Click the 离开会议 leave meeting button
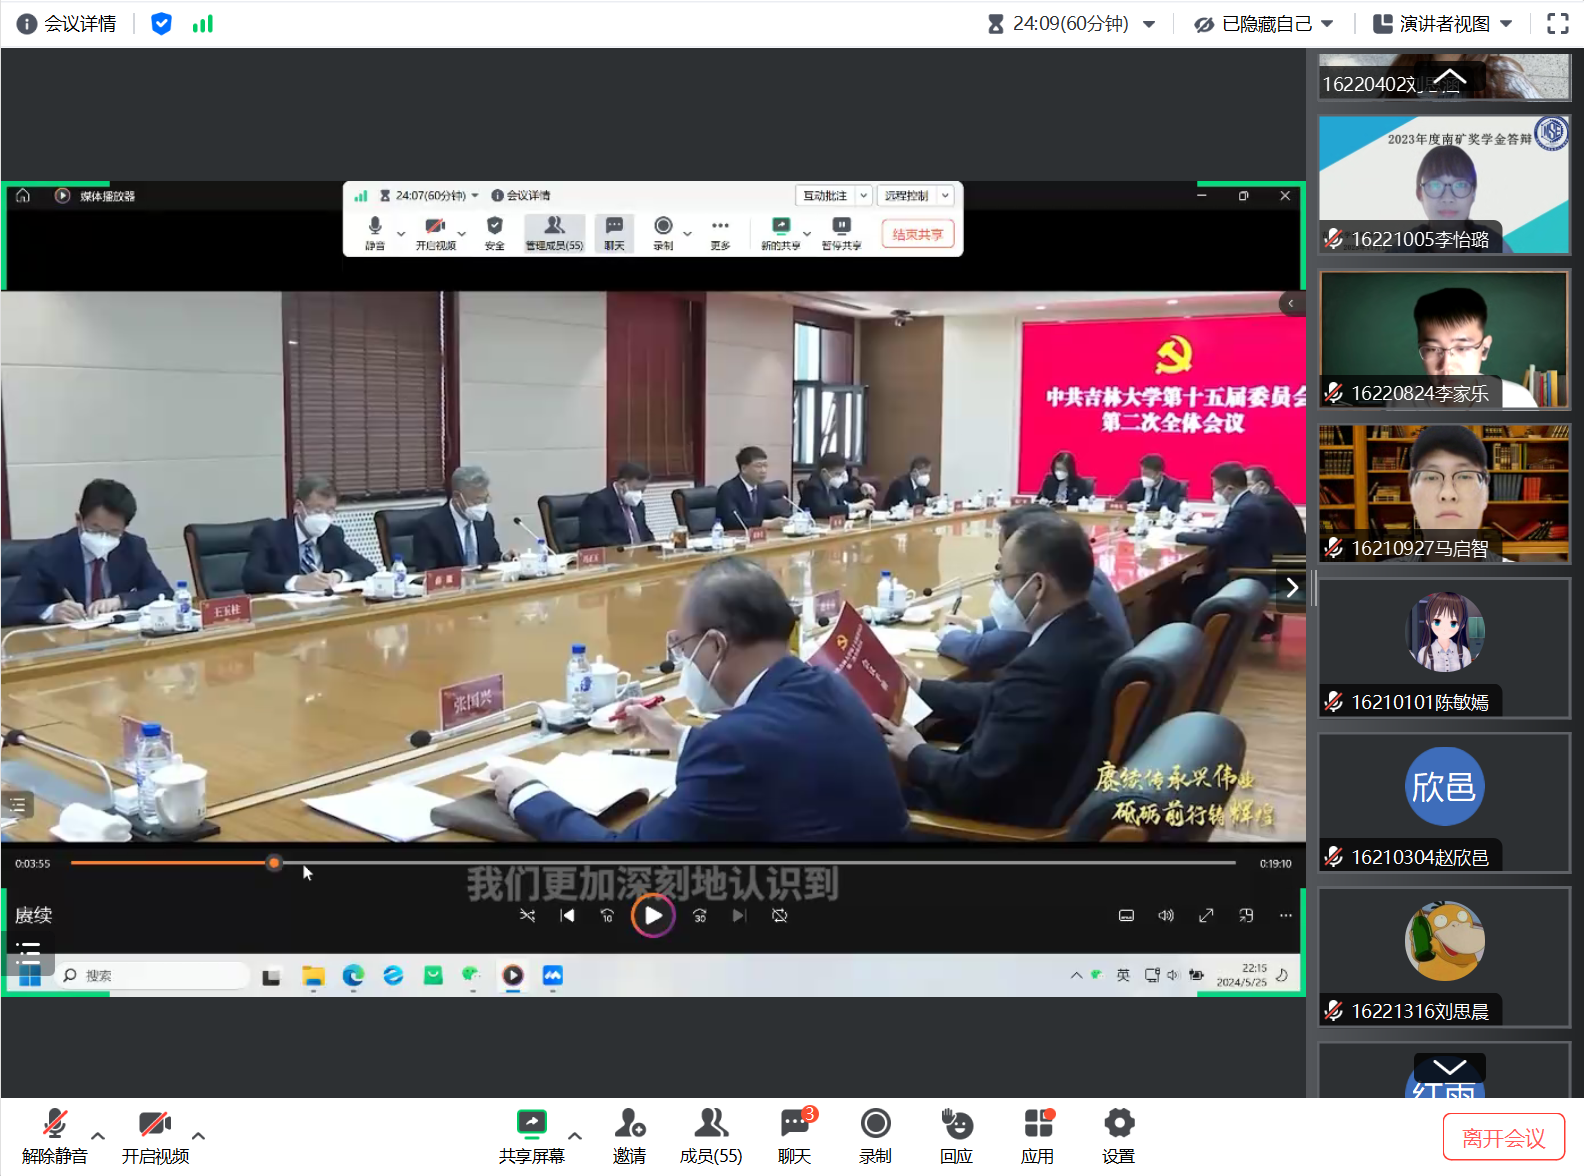The height and width of the screenshot is (1176, 1584). tap(1503, 1138)
